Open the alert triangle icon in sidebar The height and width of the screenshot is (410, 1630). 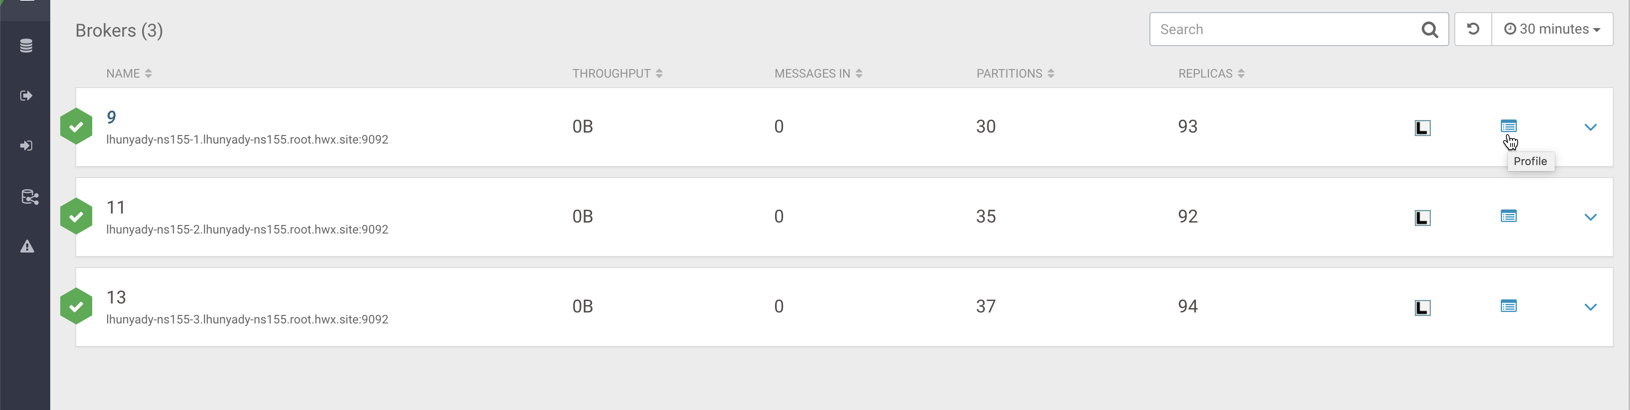[27, 247]
